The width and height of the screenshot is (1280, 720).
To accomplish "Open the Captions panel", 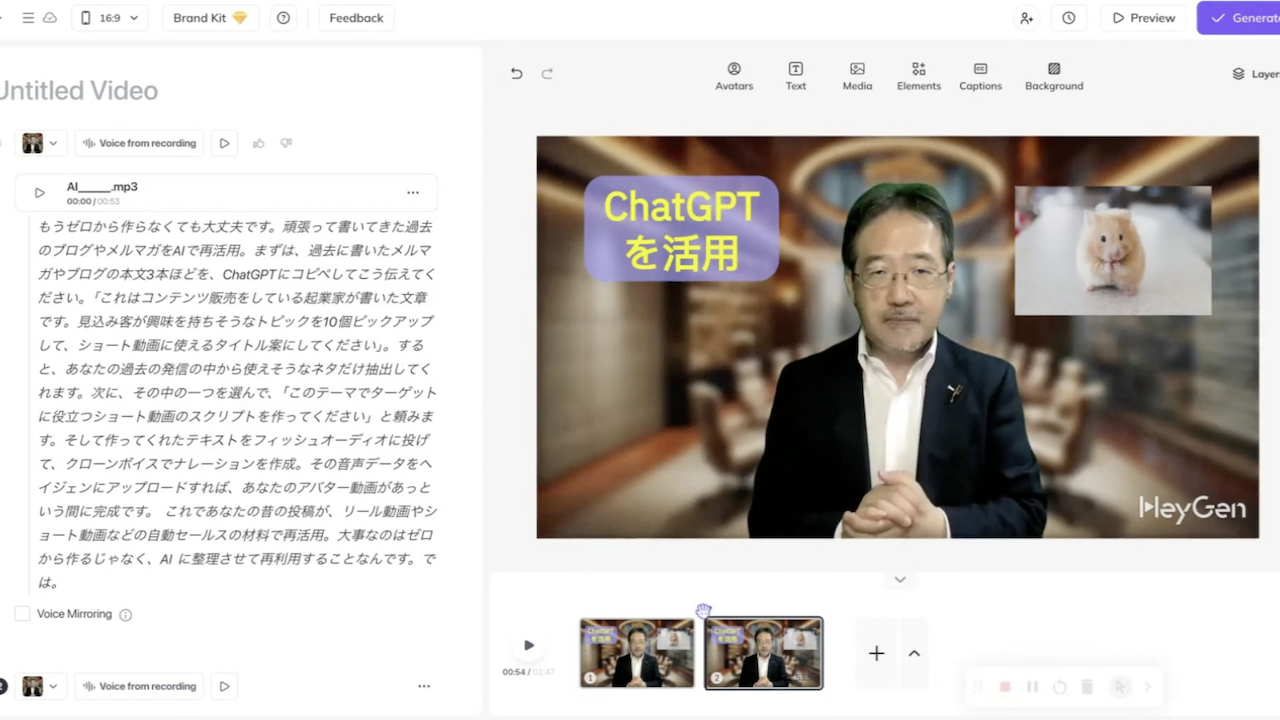I will point(980,76).
